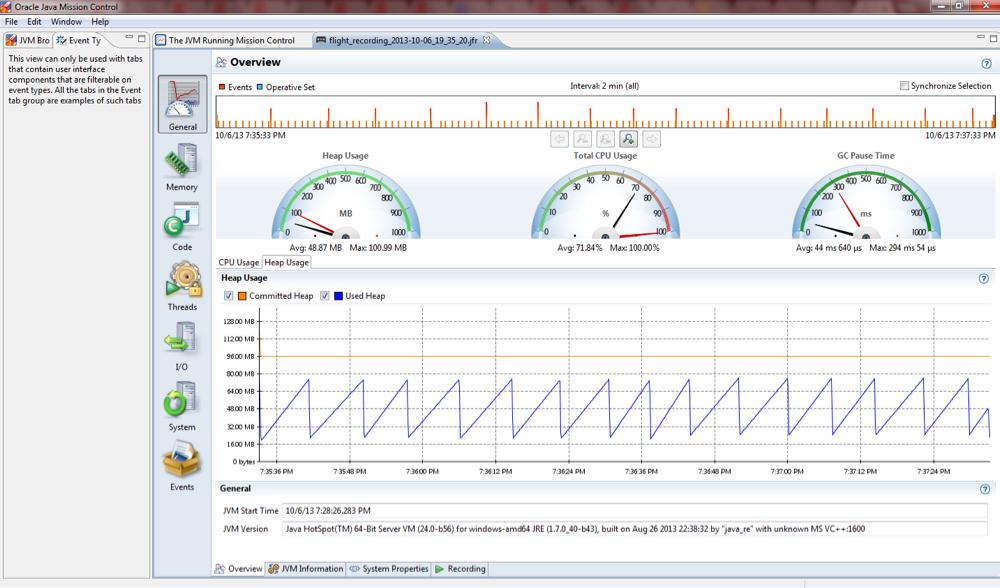The image size is (1000, 588).
Task: Select the General overview icon
Action: [181, 100]
